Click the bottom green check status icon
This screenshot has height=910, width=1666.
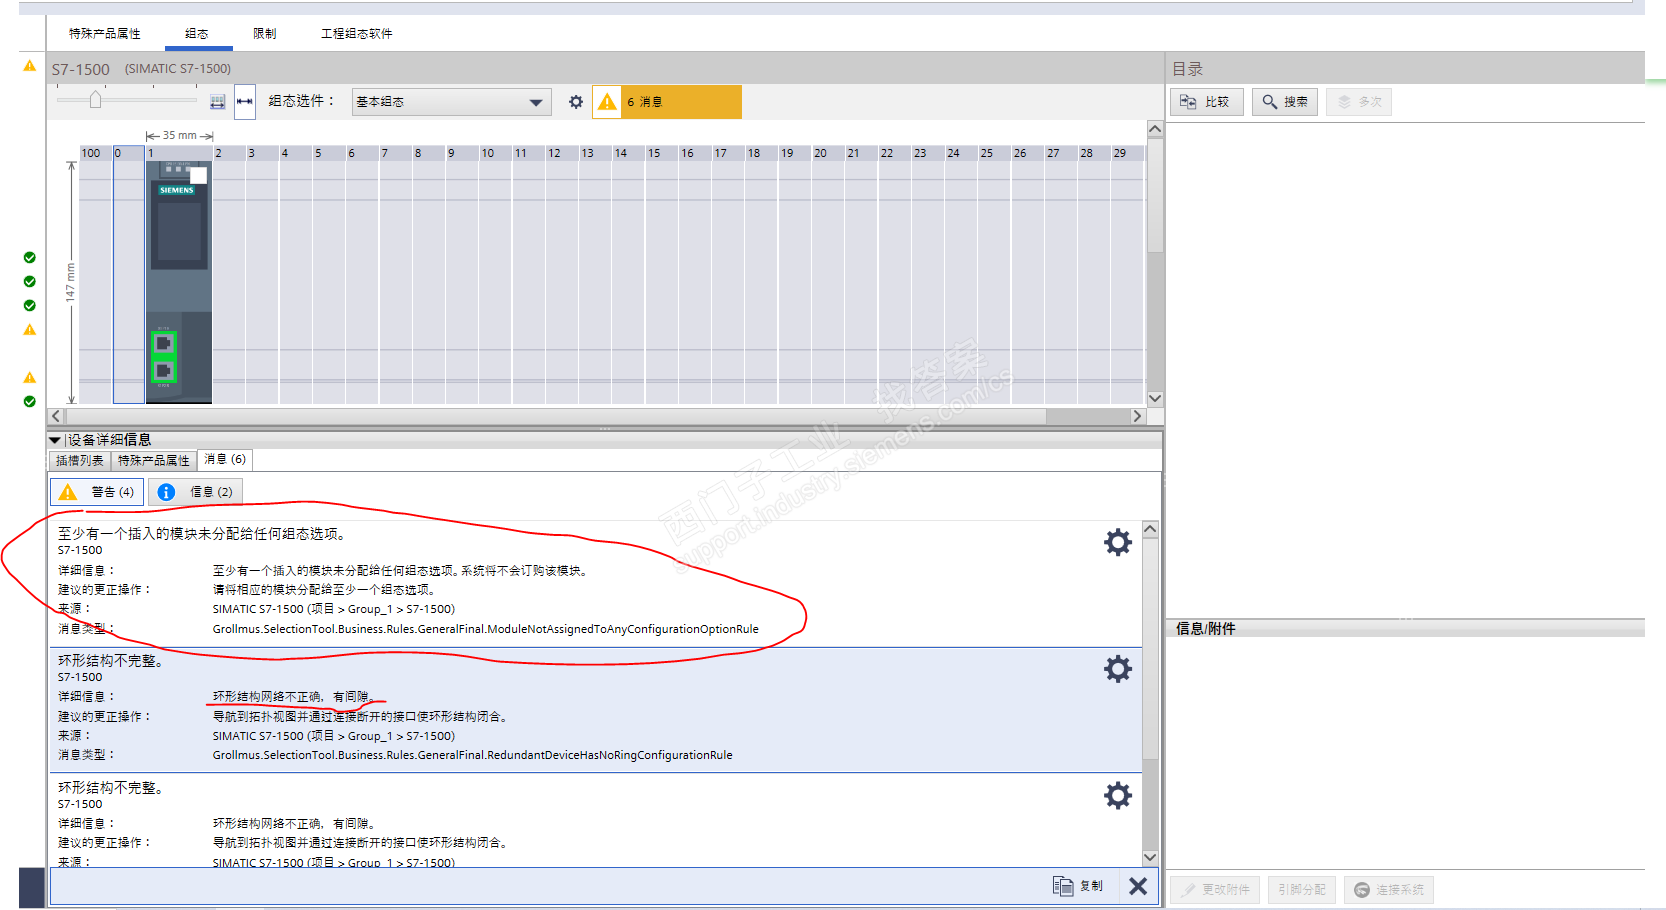point(29,401)
